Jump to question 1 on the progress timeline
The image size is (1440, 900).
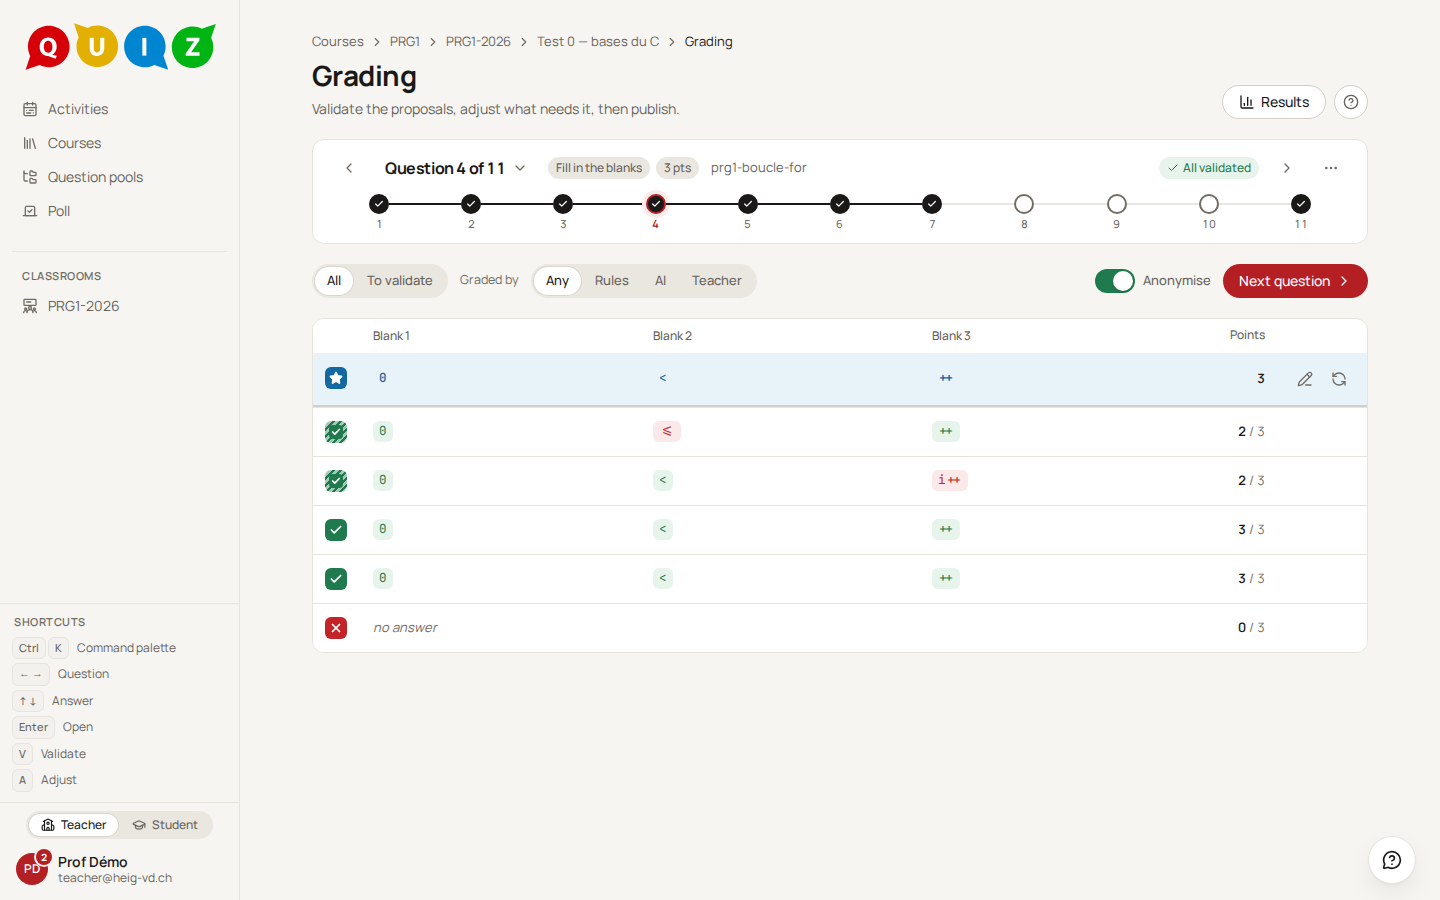[x=379, y=204]
